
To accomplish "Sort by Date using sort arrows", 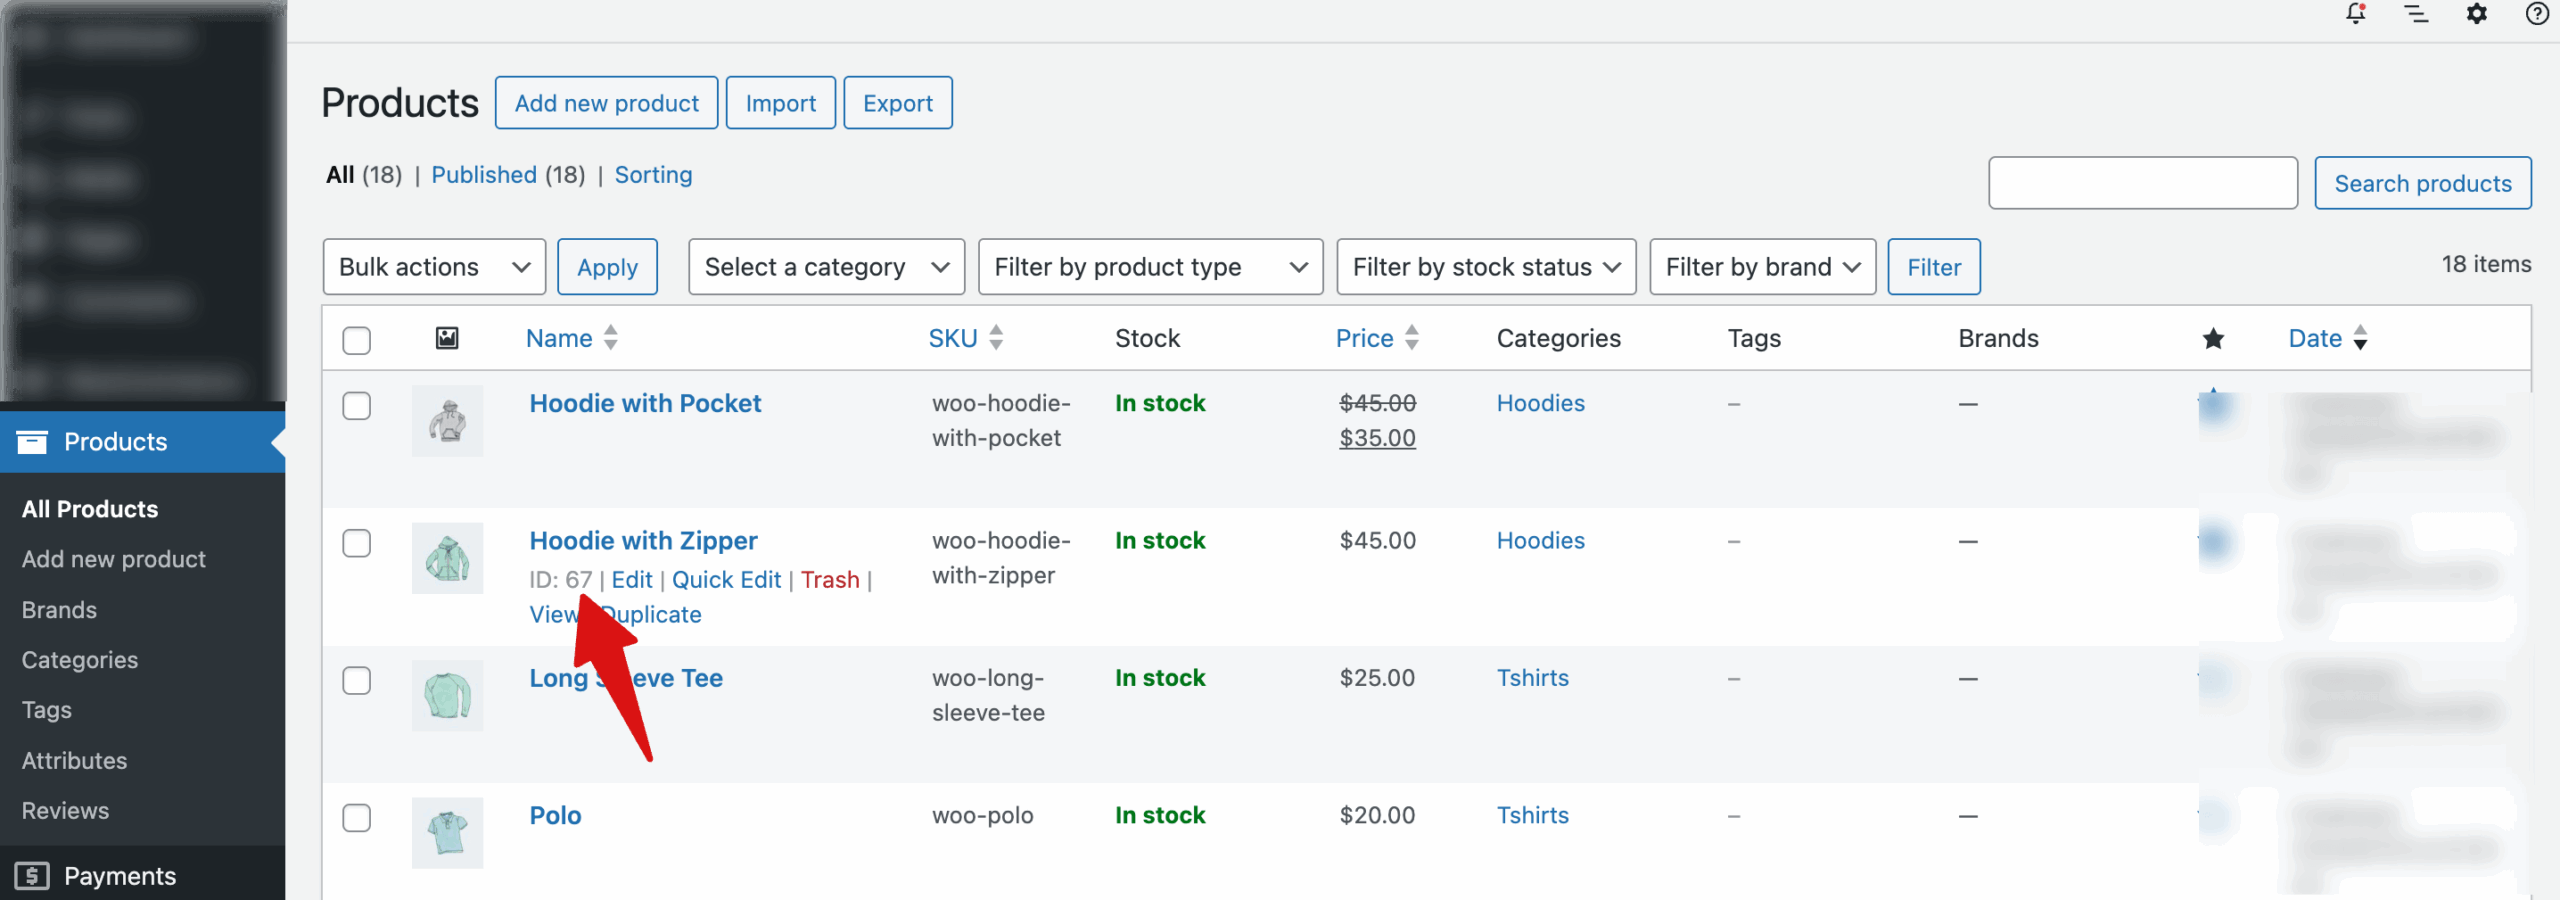I will click(x=2360, y=338).
